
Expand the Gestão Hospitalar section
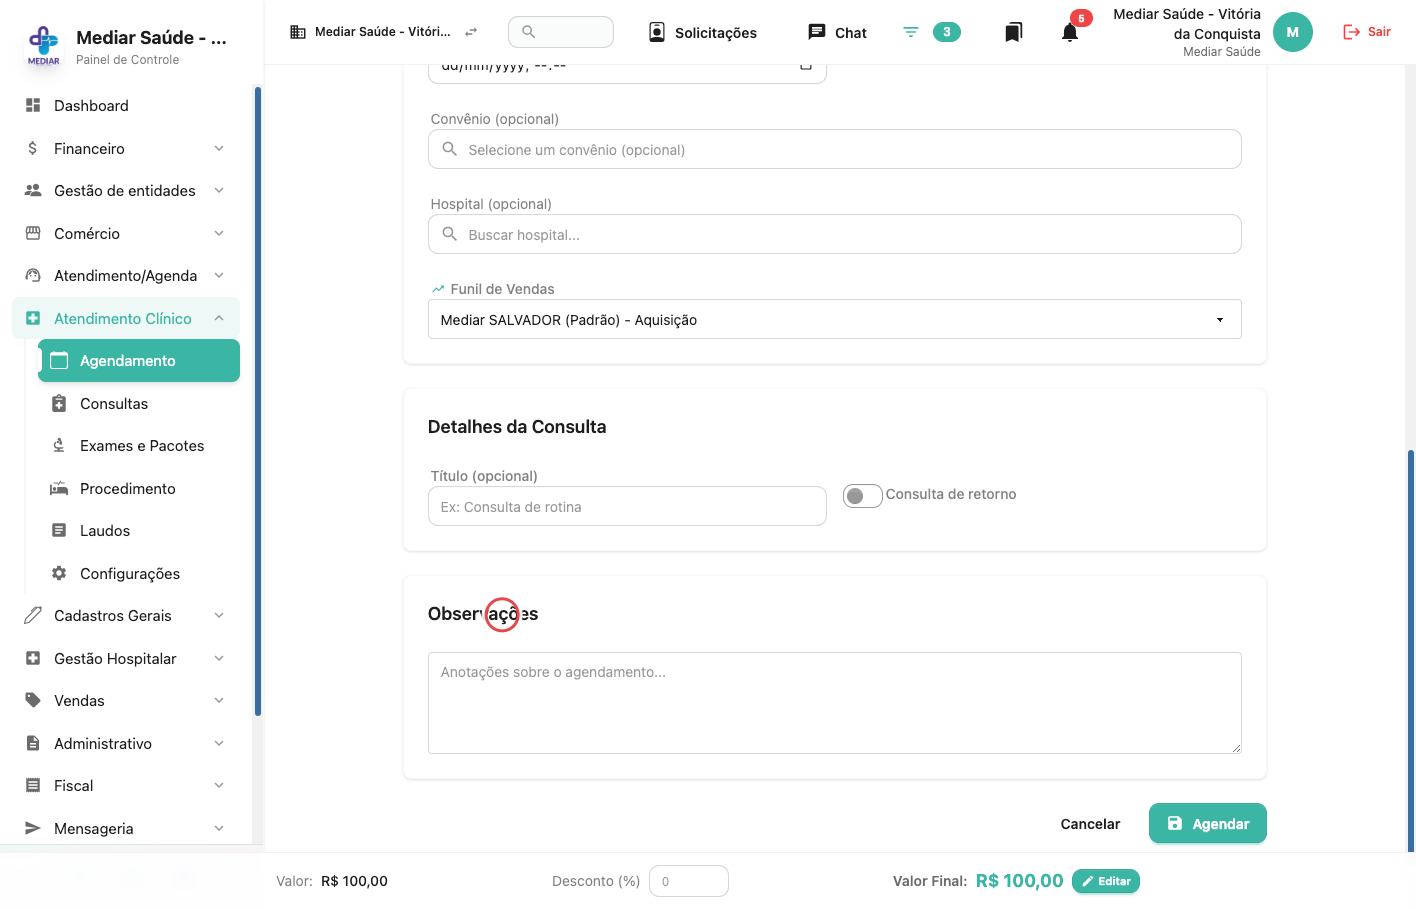click(126, 658)
